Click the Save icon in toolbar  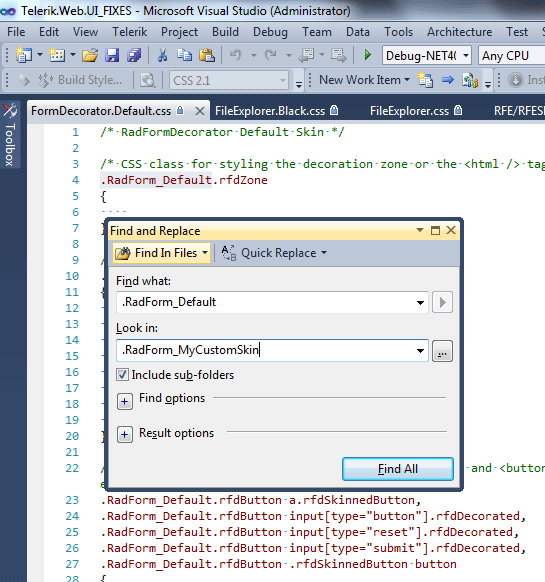112,55
